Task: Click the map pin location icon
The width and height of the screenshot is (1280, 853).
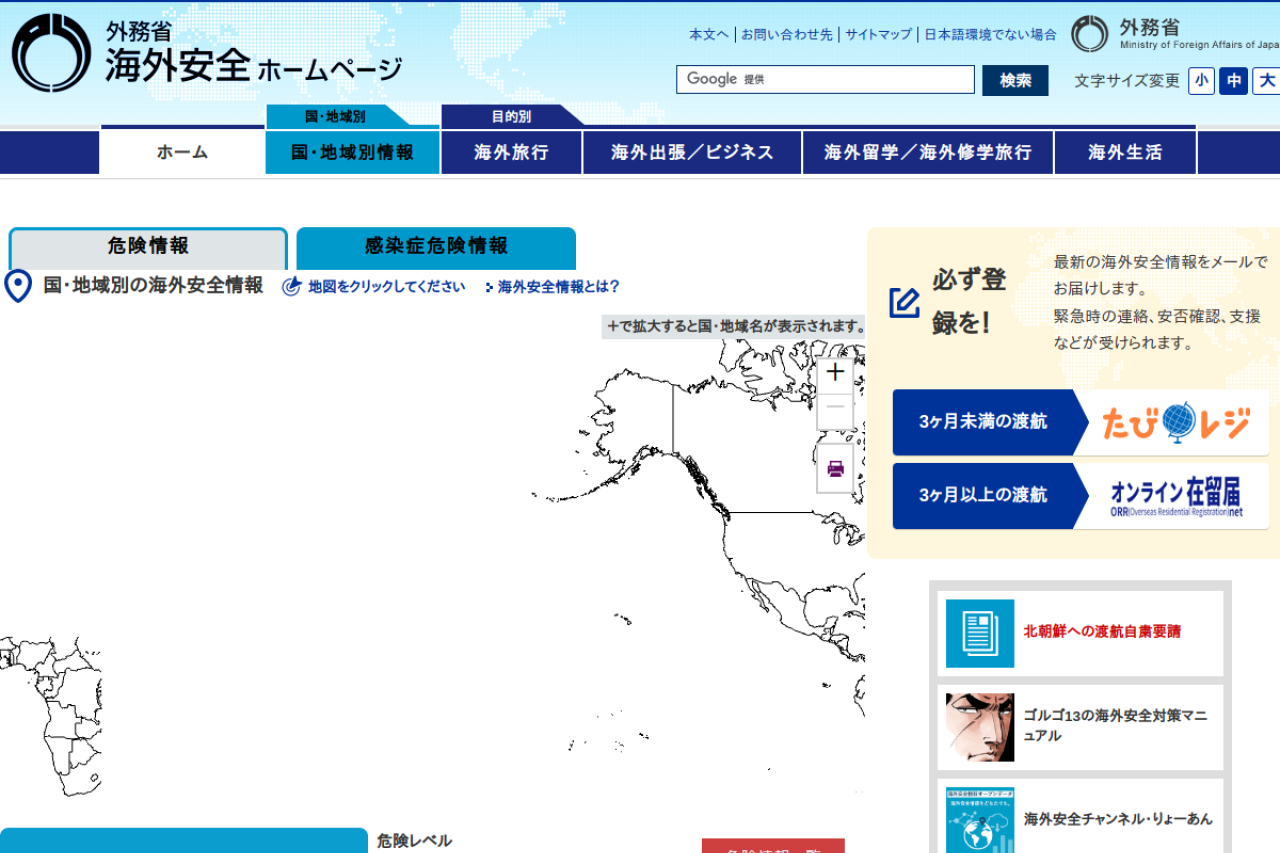Action: coord(18,286)
